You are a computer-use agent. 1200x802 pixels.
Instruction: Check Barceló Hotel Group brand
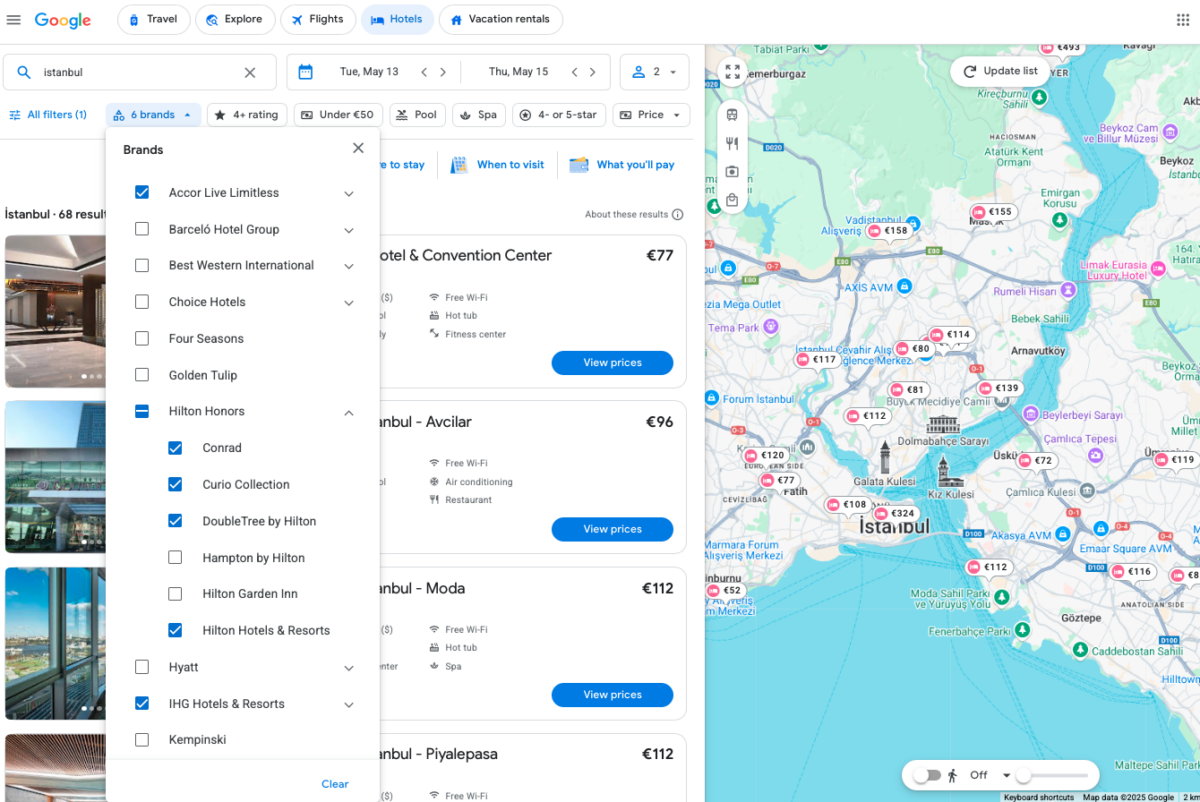click(x=142, y=229)
